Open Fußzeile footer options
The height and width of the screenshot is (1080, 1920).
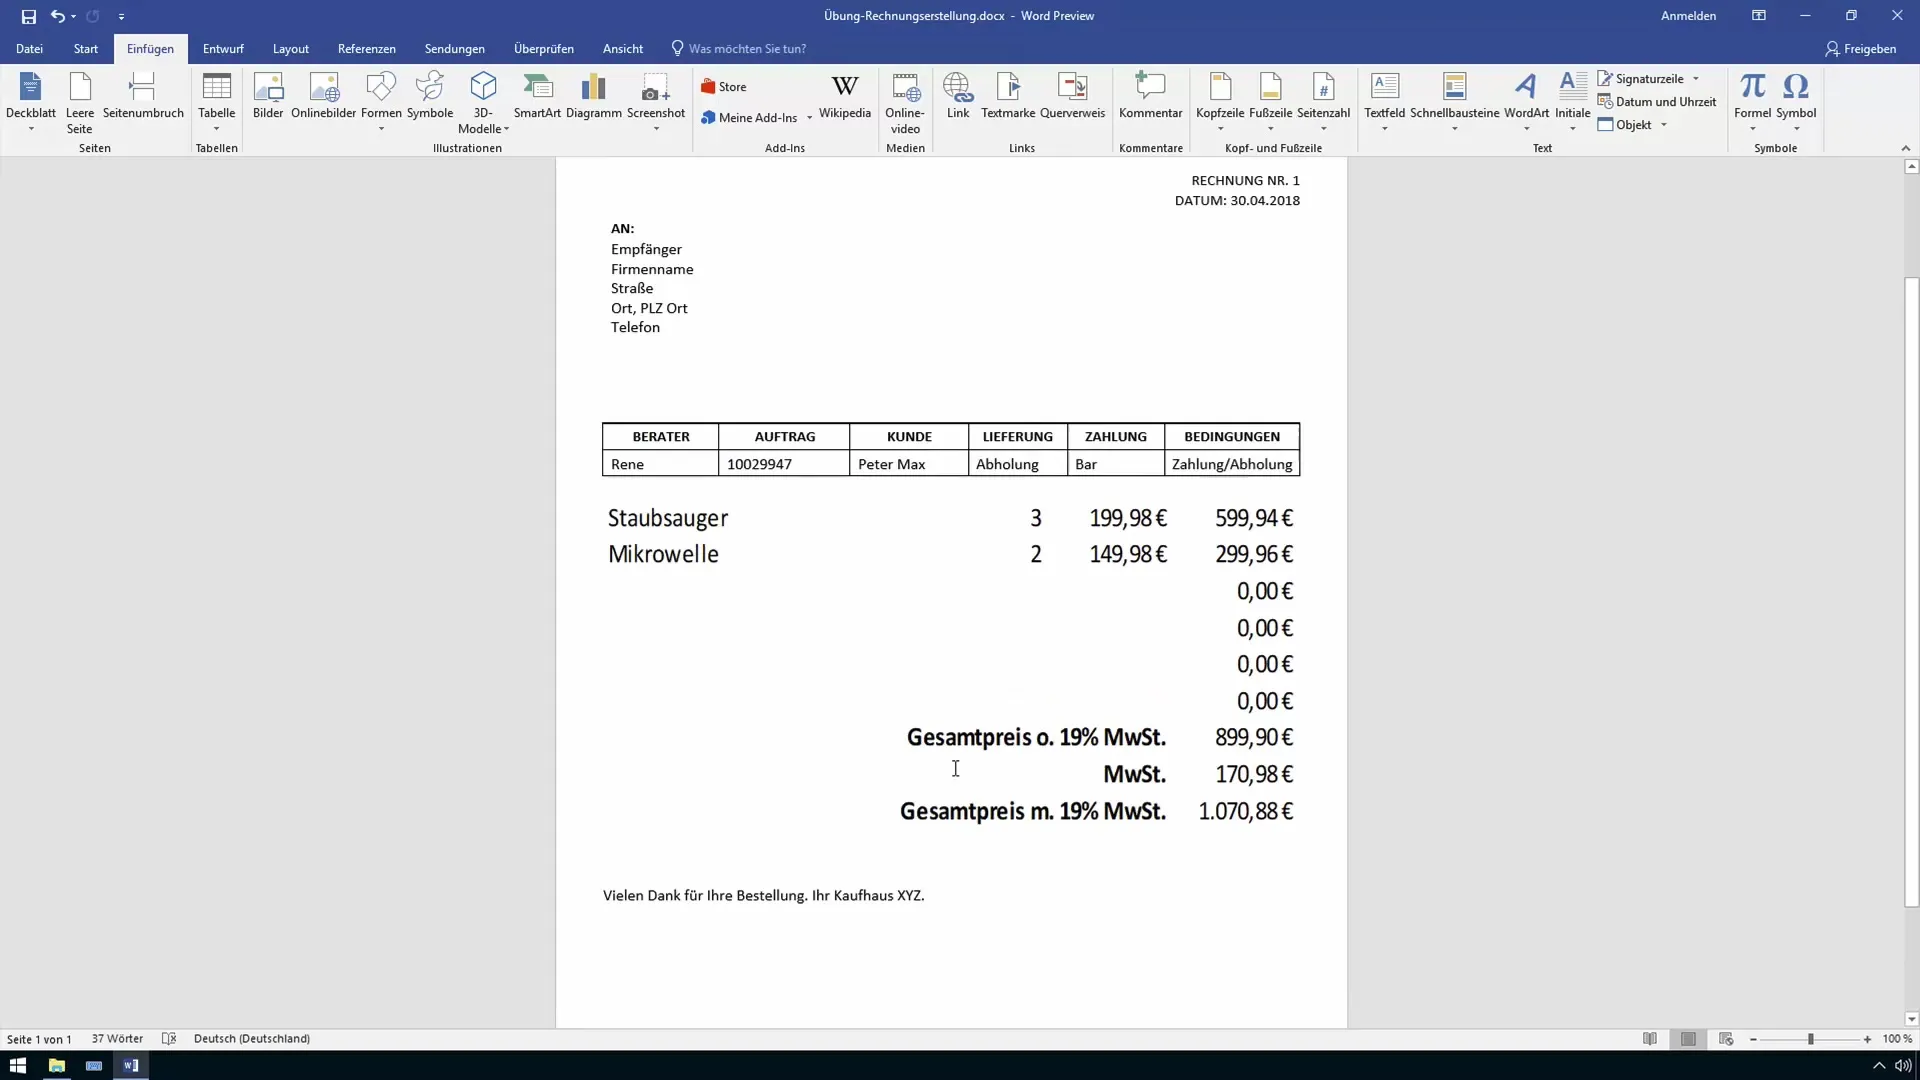[1271, 103]
